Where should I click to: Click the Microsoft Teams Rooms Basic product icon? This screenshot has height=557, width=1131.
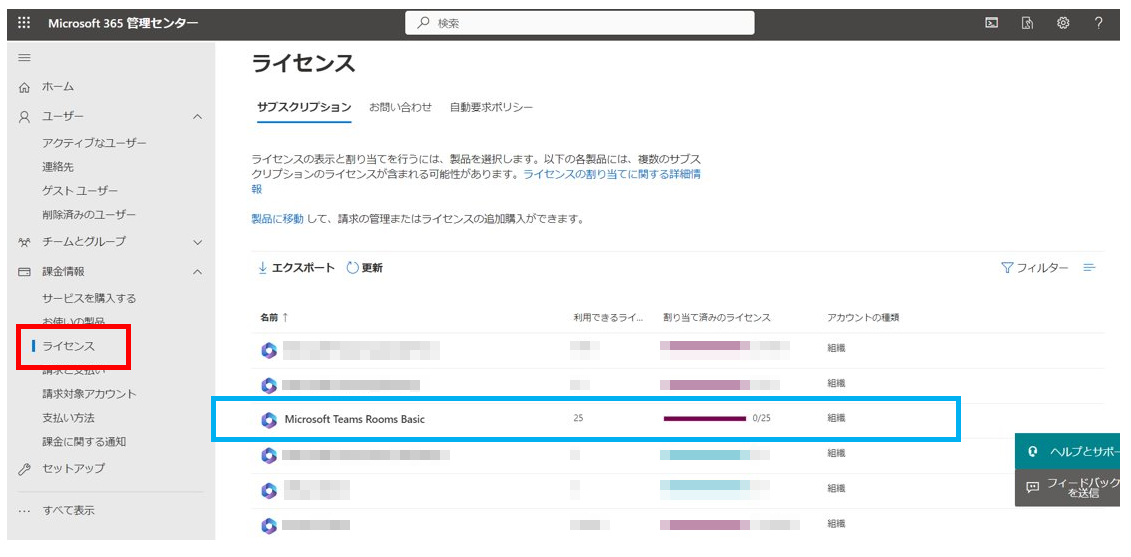pos(269,419)
